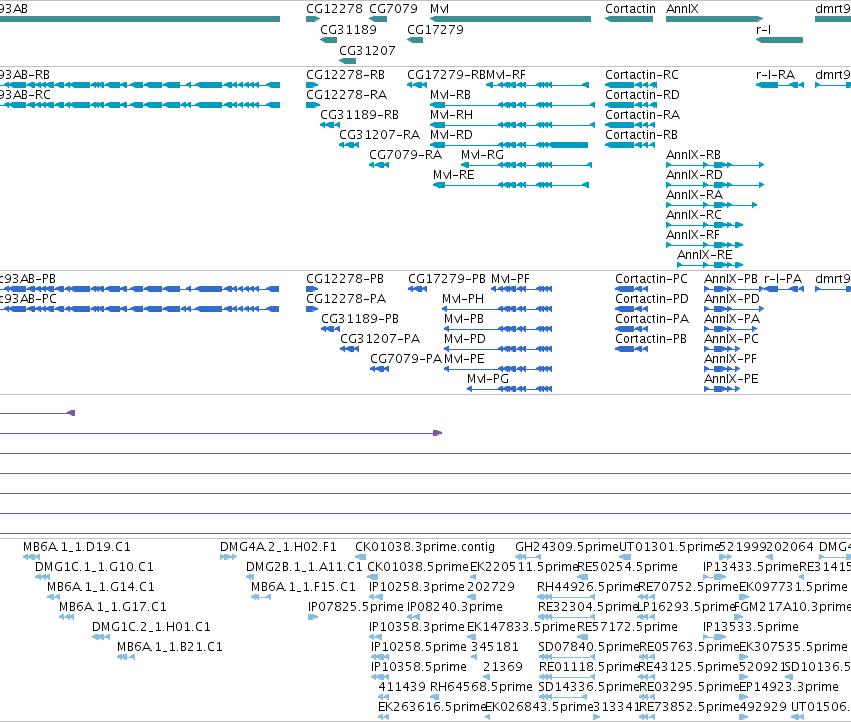This screenshot has height=722, width=851.
Task: Click transcript AnnIX-RF
Action: coord(693,236)
